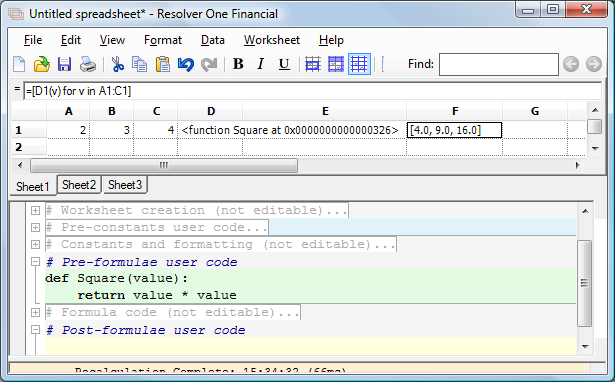Toggle the highlighted grid lines icon

[x=359, y=64]
